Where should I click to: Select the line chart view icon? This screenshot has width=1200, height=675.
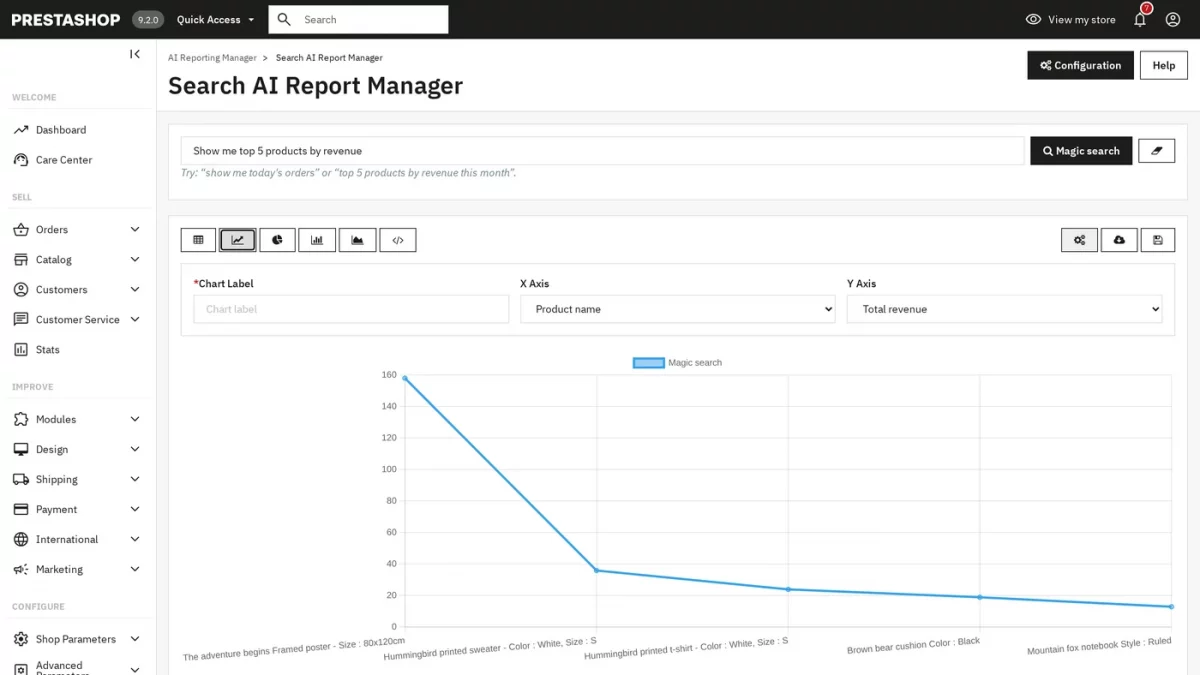238,240
